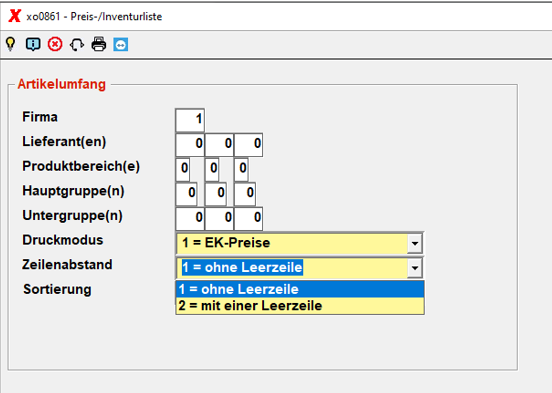Select '1 = ohne Leerzeile' list option

[x=300, y=289]
